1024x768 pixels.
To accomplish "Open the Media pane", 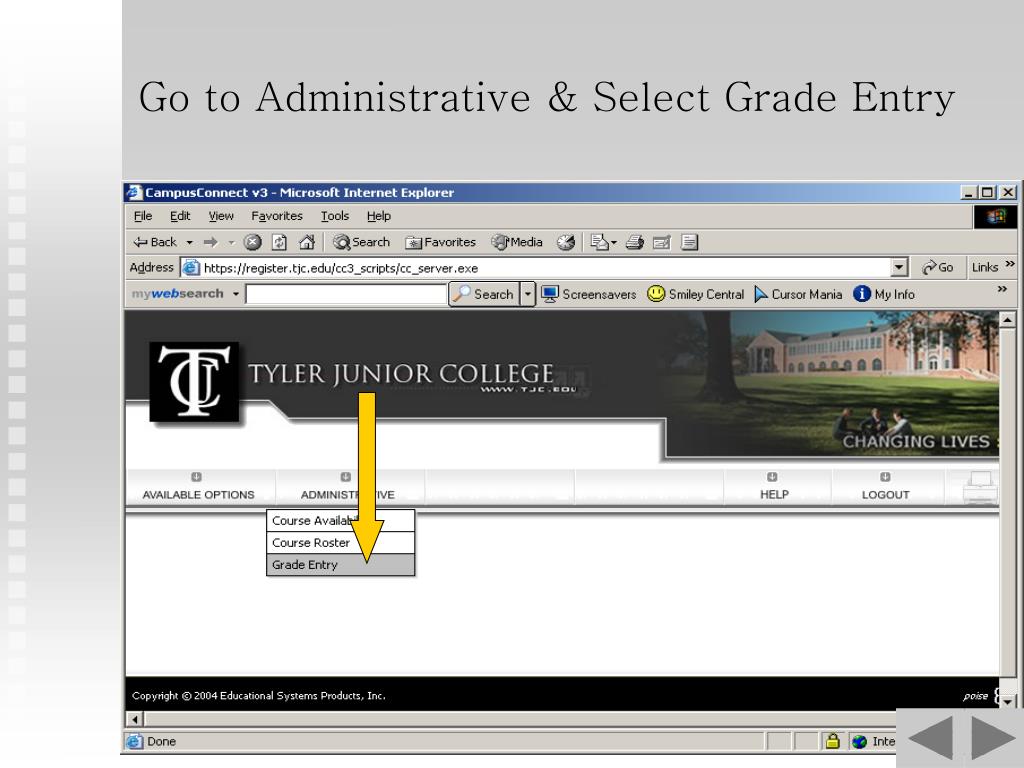I will point(517,242).
